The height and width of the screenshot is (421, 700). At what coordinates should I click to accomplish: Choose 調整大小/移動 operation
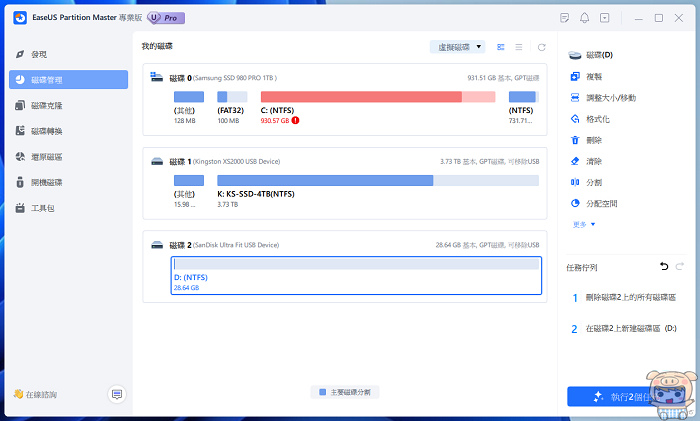[x=603, y=98]
